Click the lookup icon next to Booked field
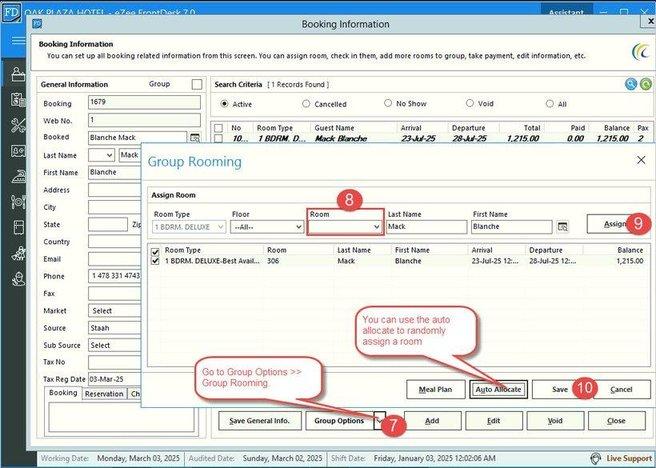 click(x=195, y=137)
